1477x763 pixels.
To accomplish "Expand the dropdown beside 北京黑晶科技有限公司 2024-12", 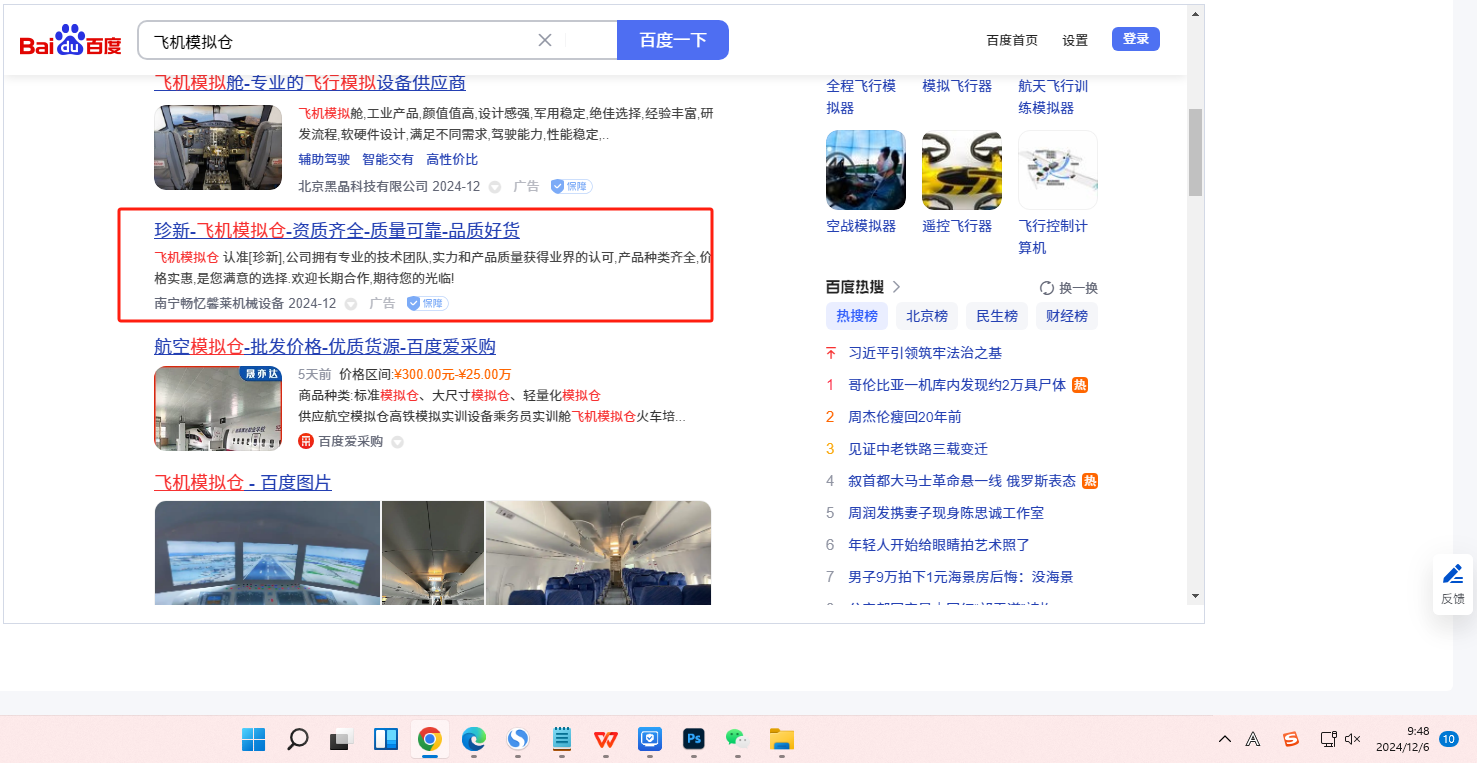I will 494,187.
